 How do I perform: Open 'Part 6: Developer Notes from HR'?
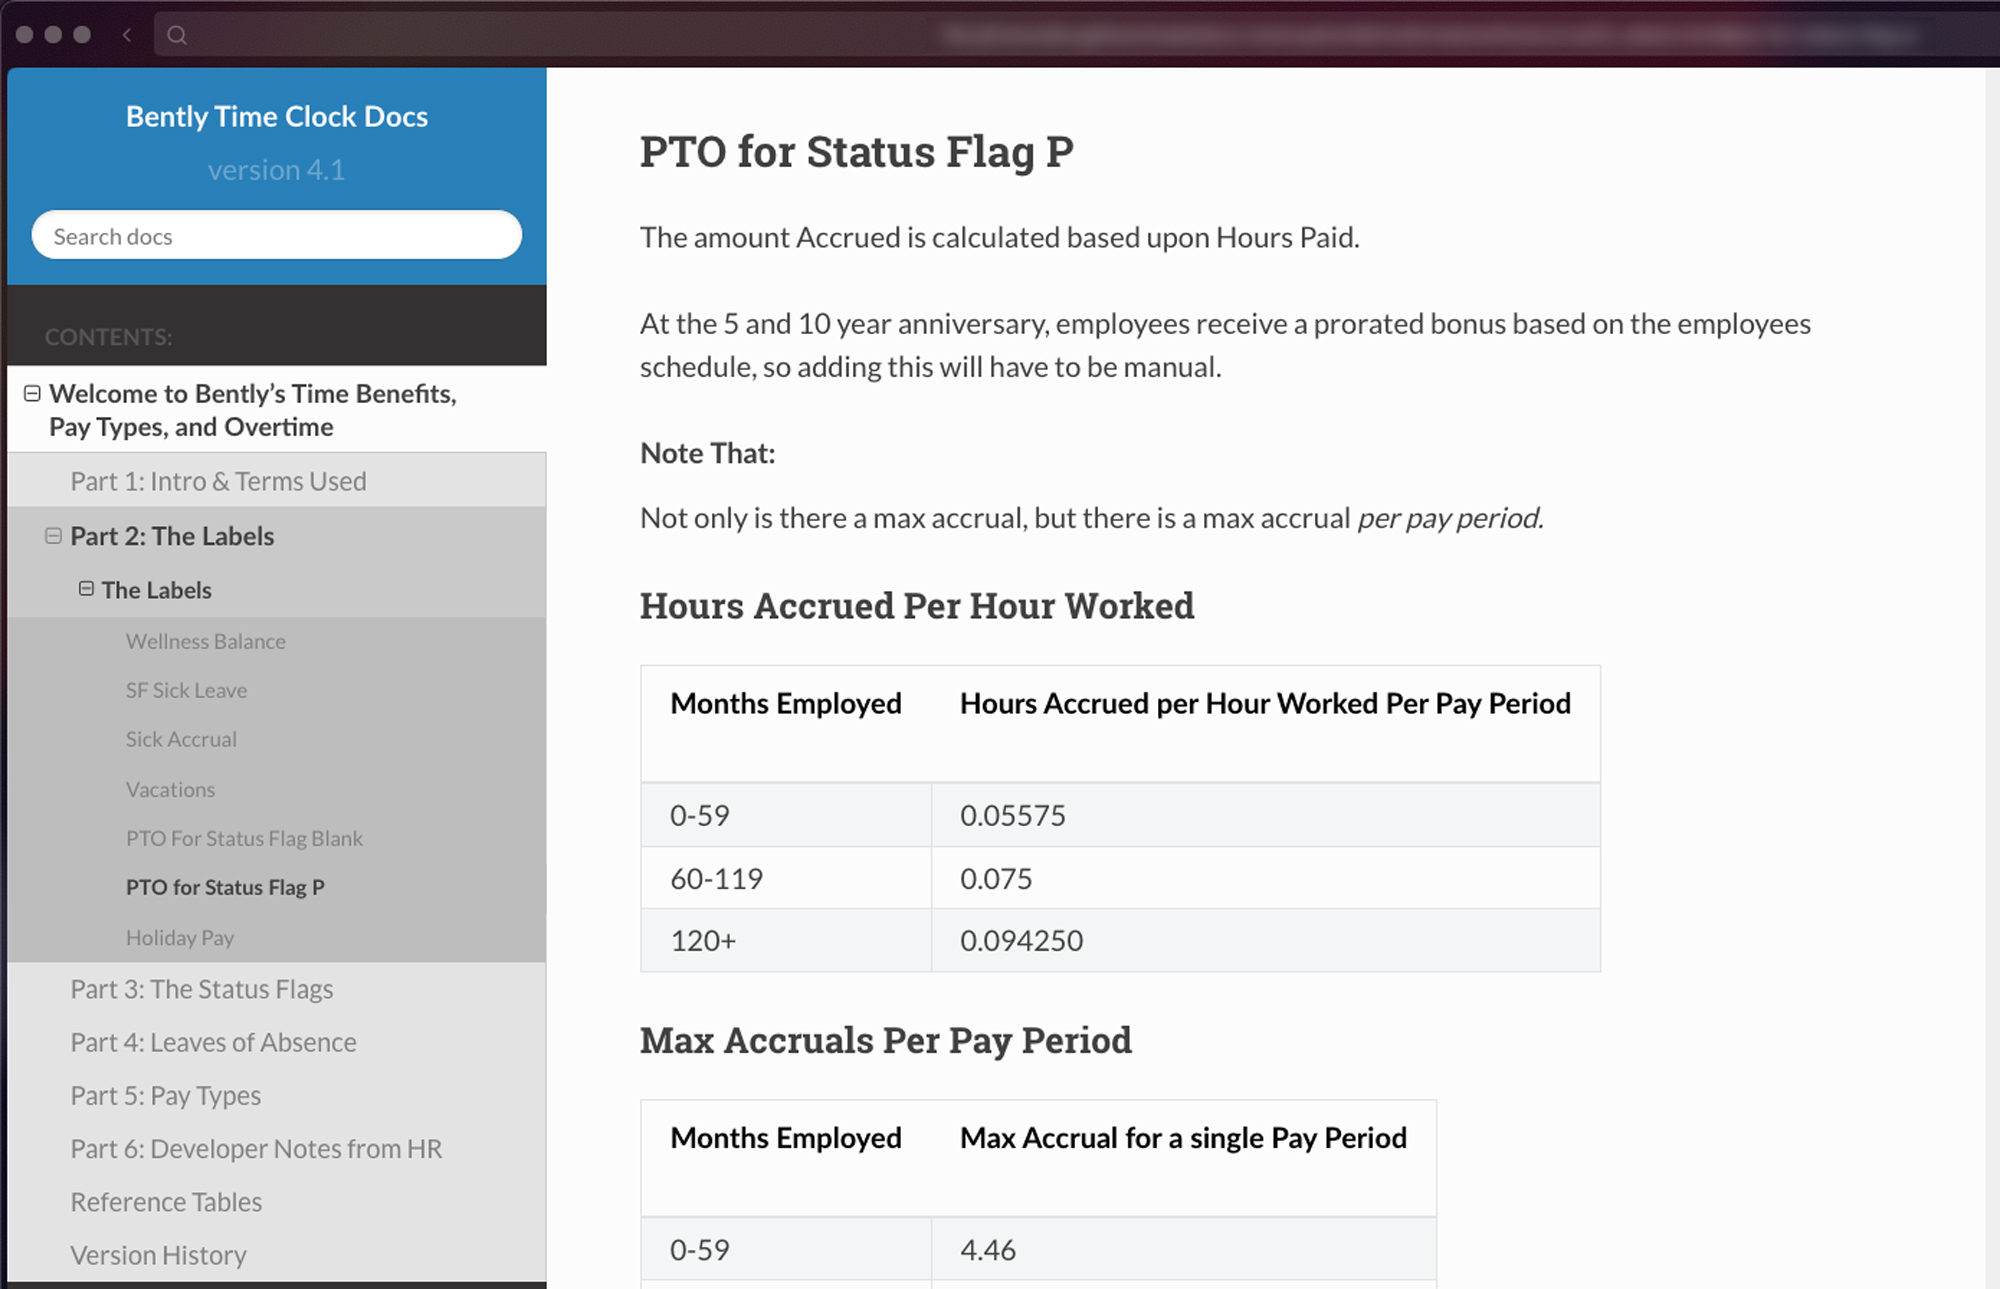(x=256, y=1148)
